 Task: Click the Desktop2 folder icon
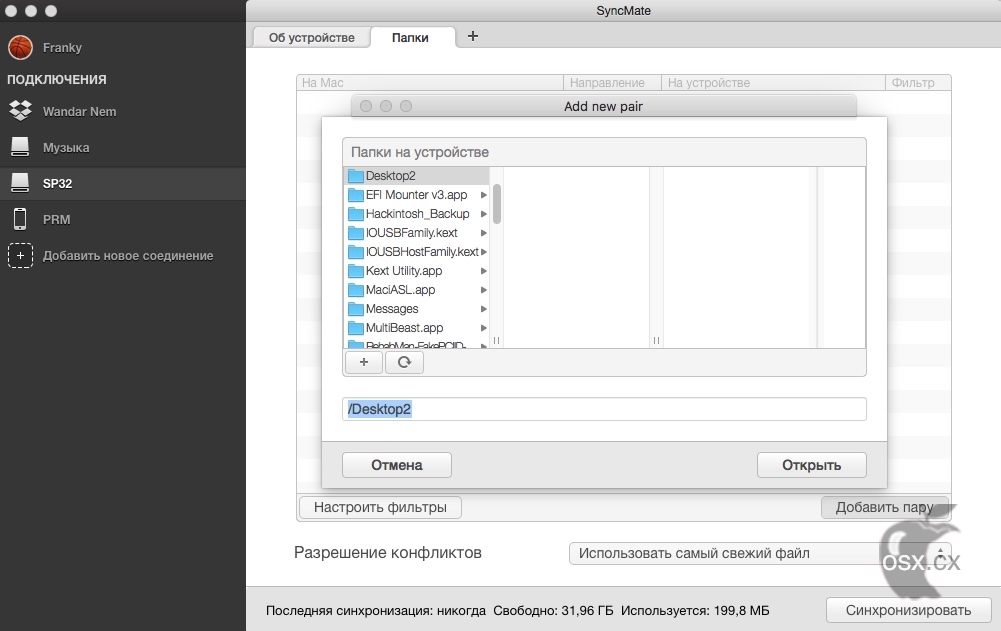(x=356, y=176)
